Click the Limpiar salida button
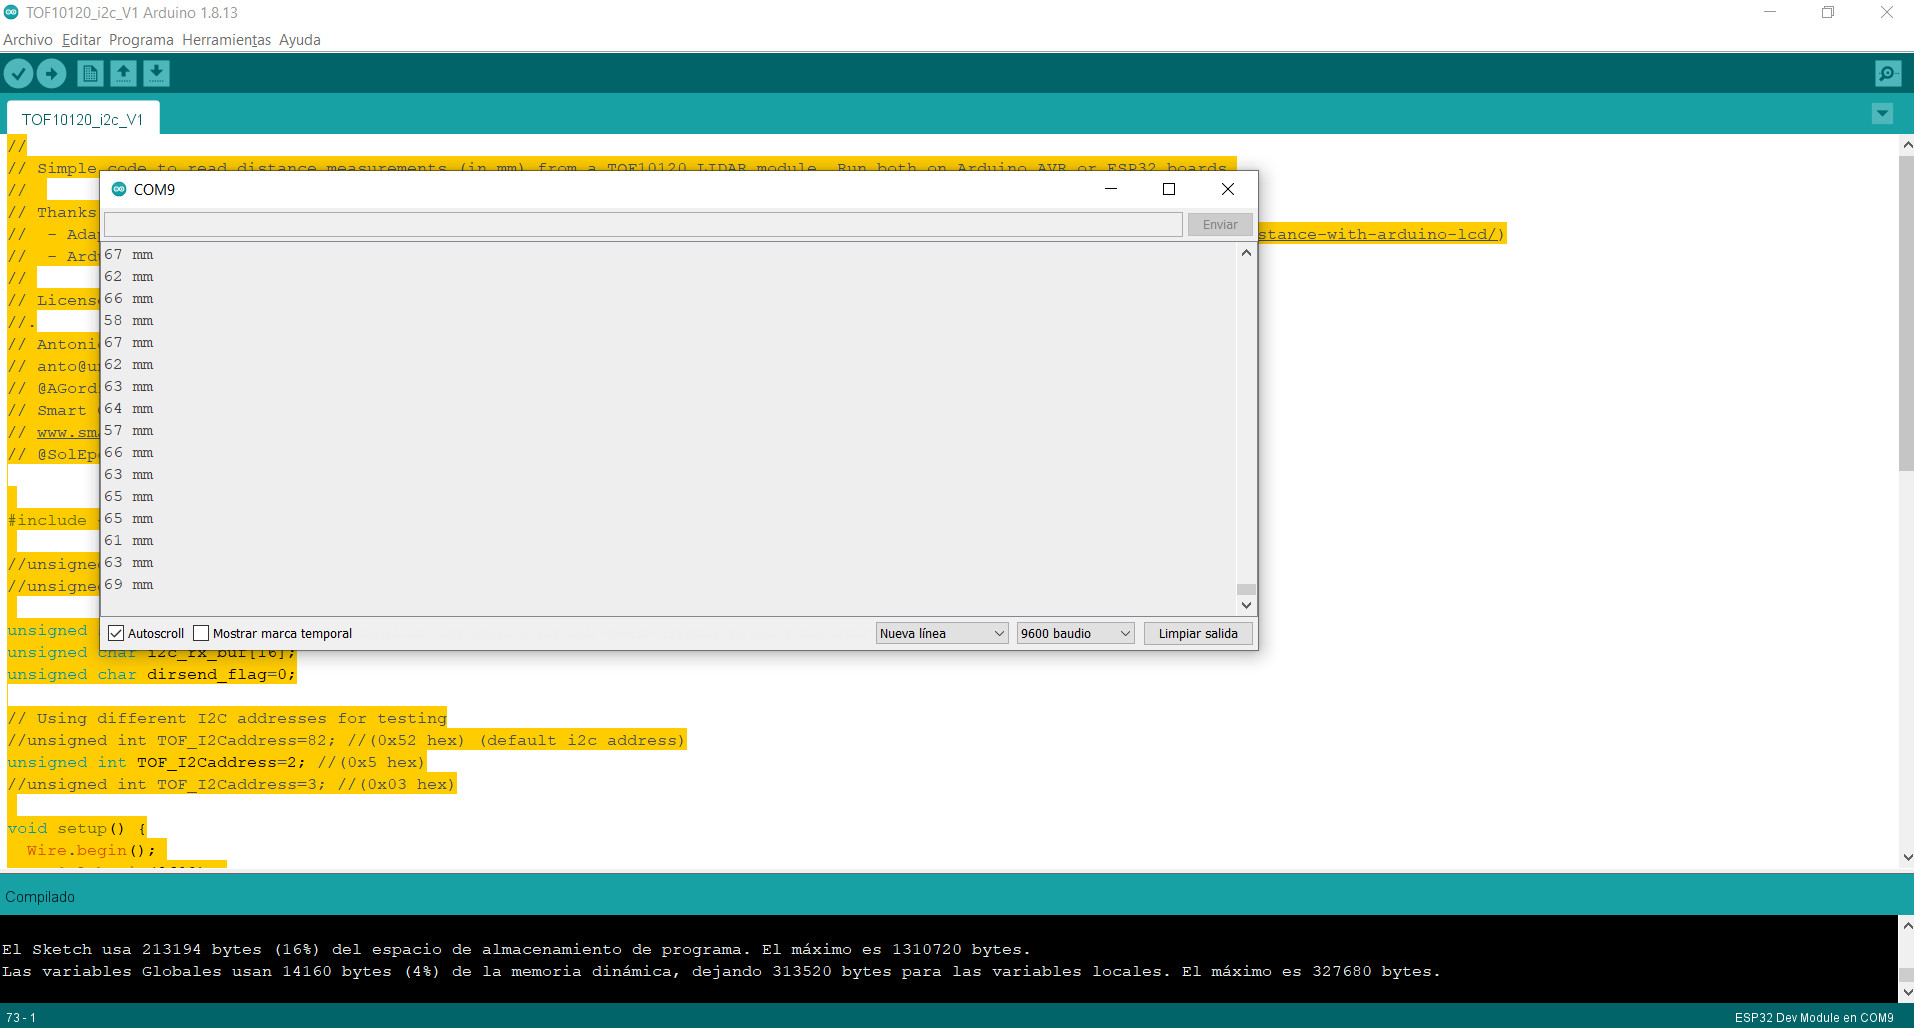The image size is (1914, 1028). (x=1197, y=633)
